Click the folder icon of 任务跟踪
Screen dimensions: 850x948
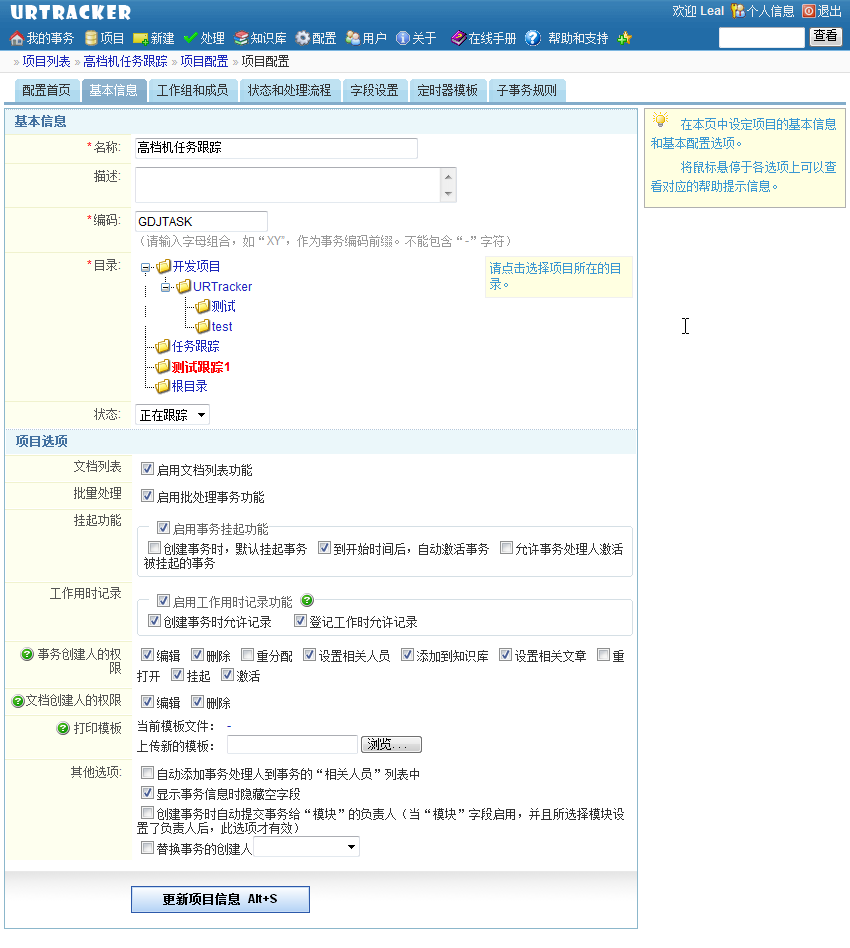pyautogui.click(x=163, y=346)
